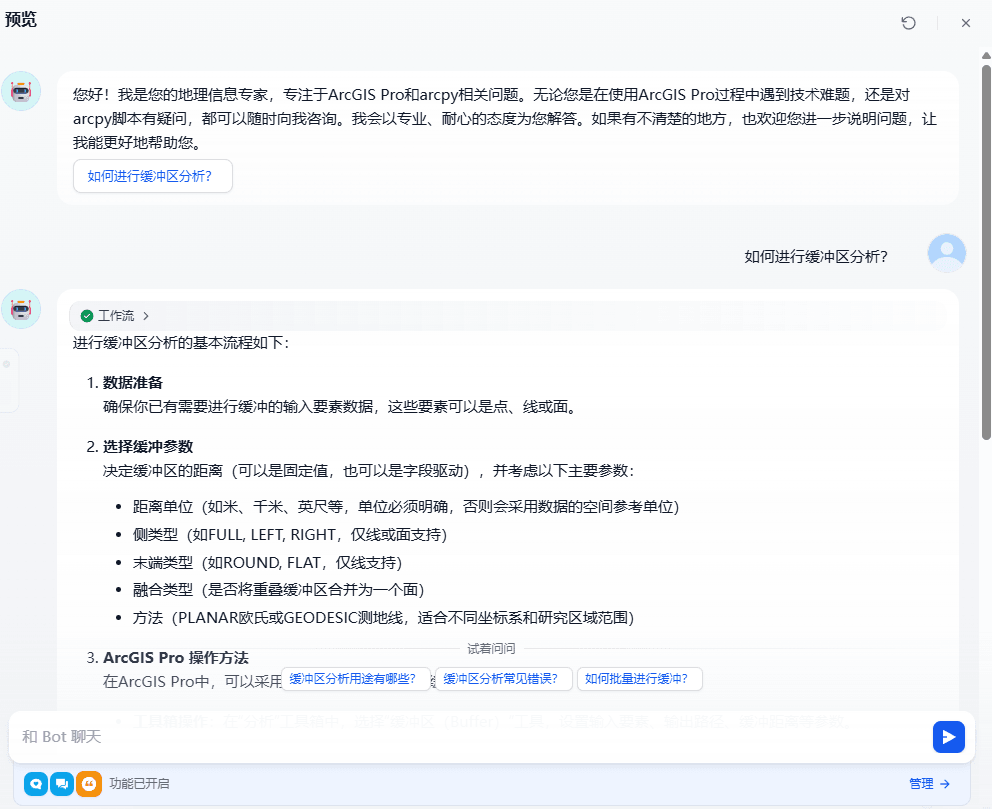992x809 pixels.
Task: Click the chat scrollbar thumb on the right
Action: 986,252
